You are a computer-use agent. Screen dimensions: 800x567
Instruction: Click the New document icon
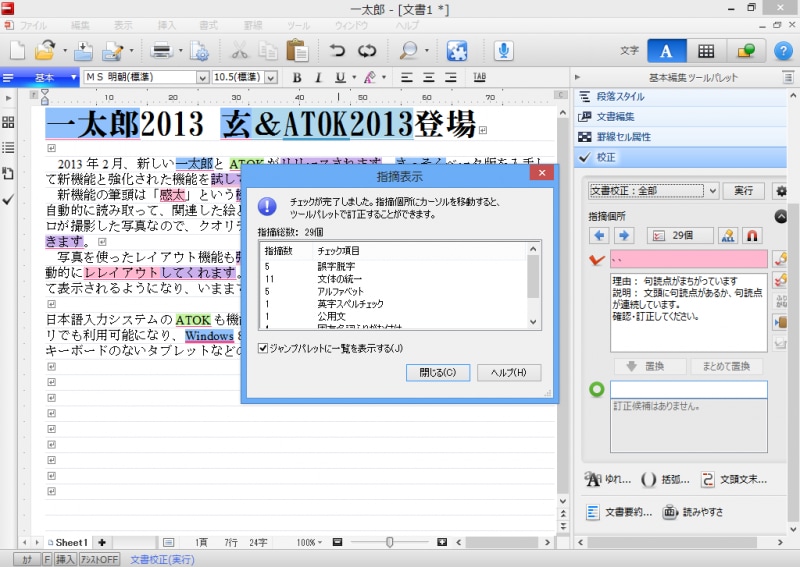18,51
